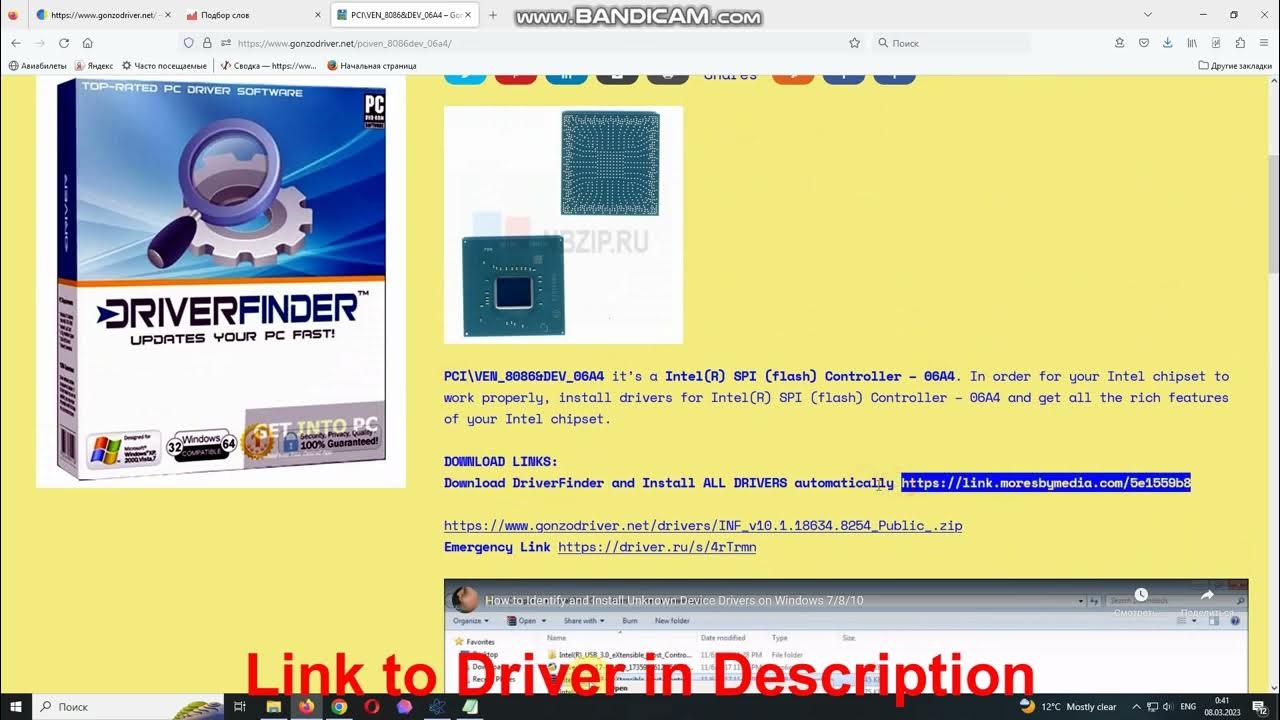The width and height of the screenshot is (1280, 720).
Task: Click the YouTube channel avatar
Action: point(464,600)
